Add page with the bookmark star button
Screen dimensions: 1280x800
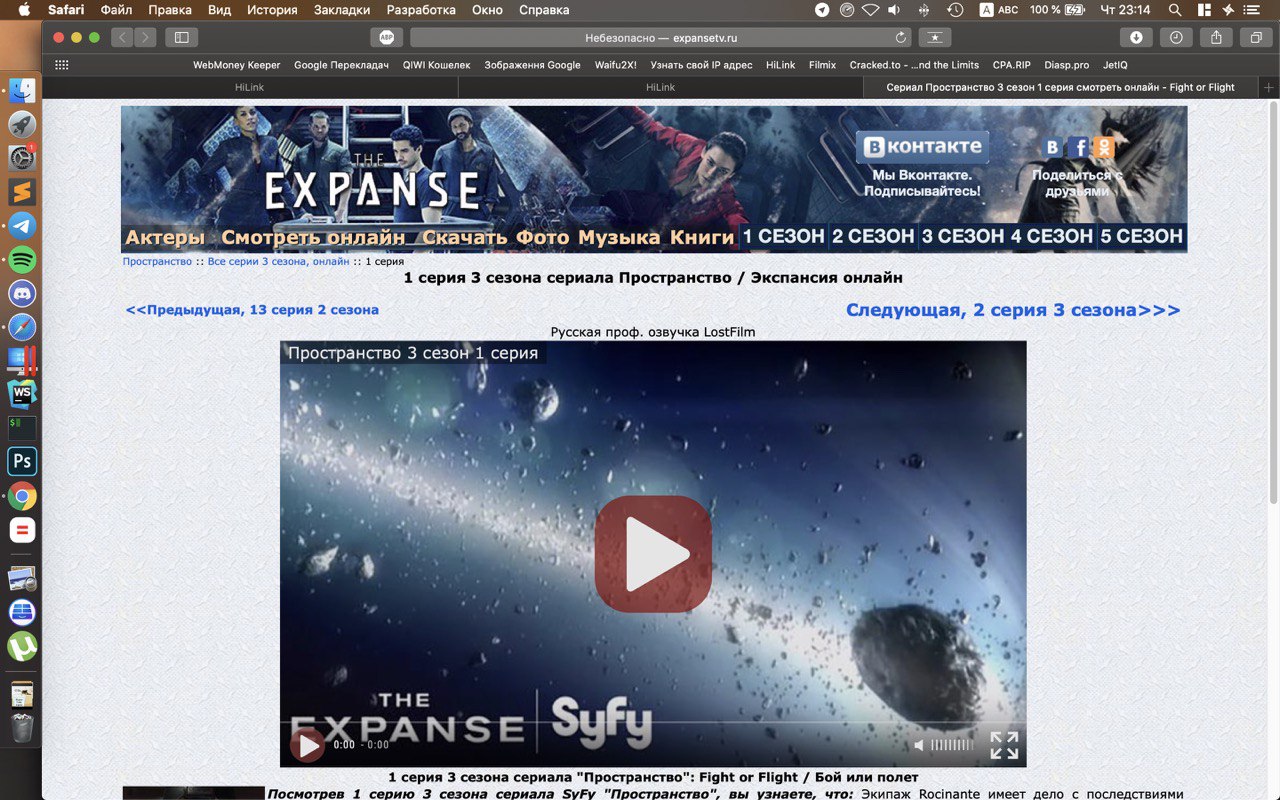point(935,37)
